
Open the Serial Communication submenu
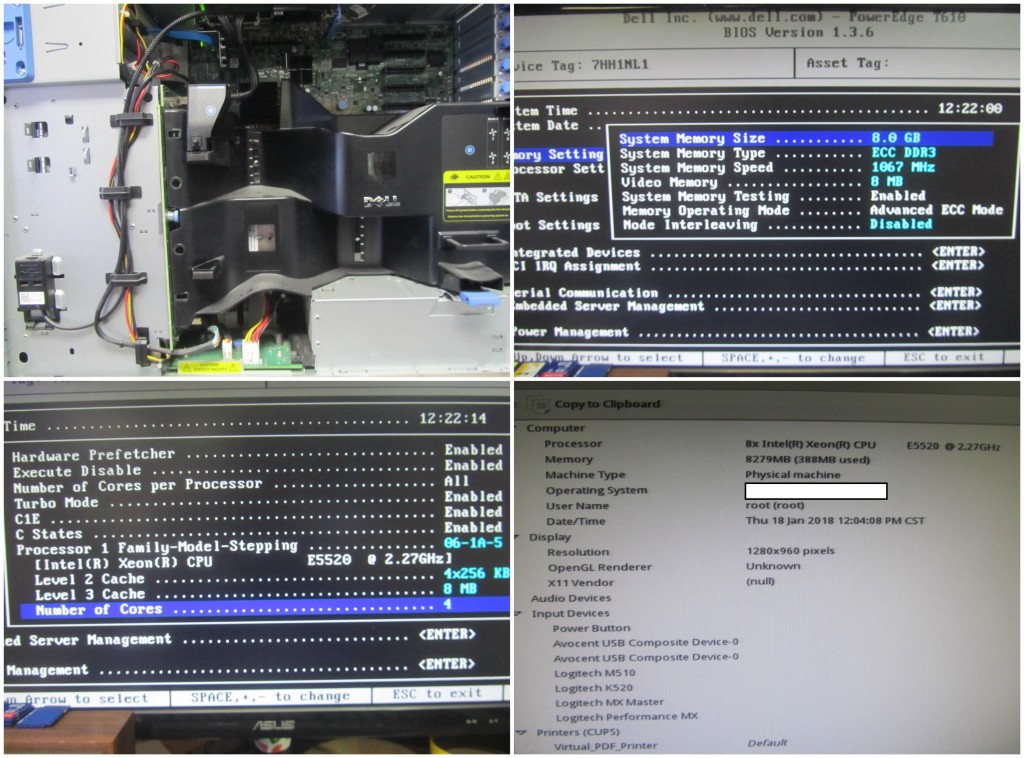pyautogui.click(x=748, y=293)
